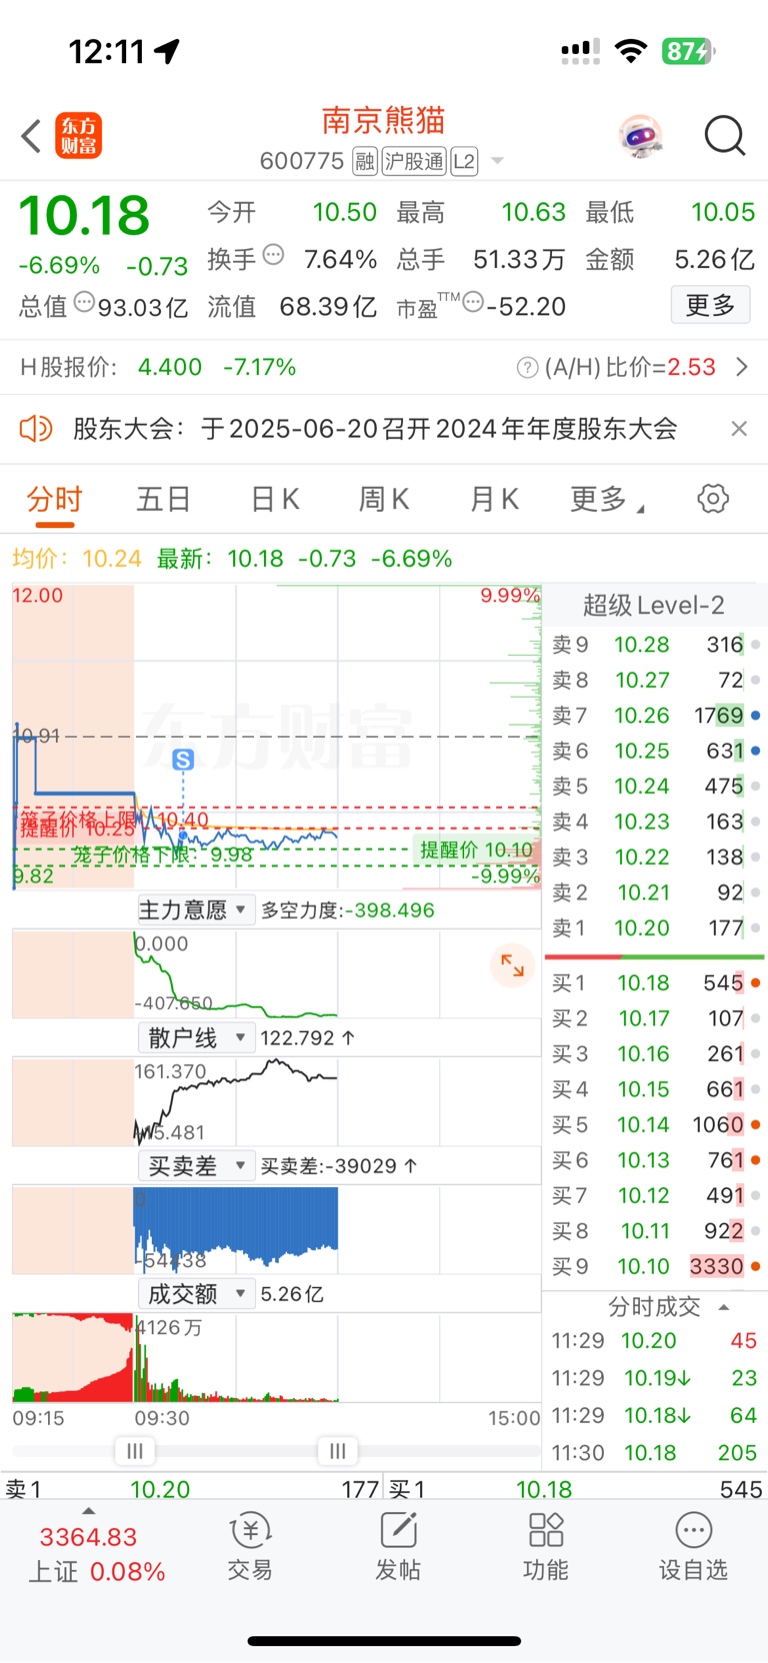Screen dimensions: 768x1663
Task: Open chart settings gear icon
Action: 713,498
